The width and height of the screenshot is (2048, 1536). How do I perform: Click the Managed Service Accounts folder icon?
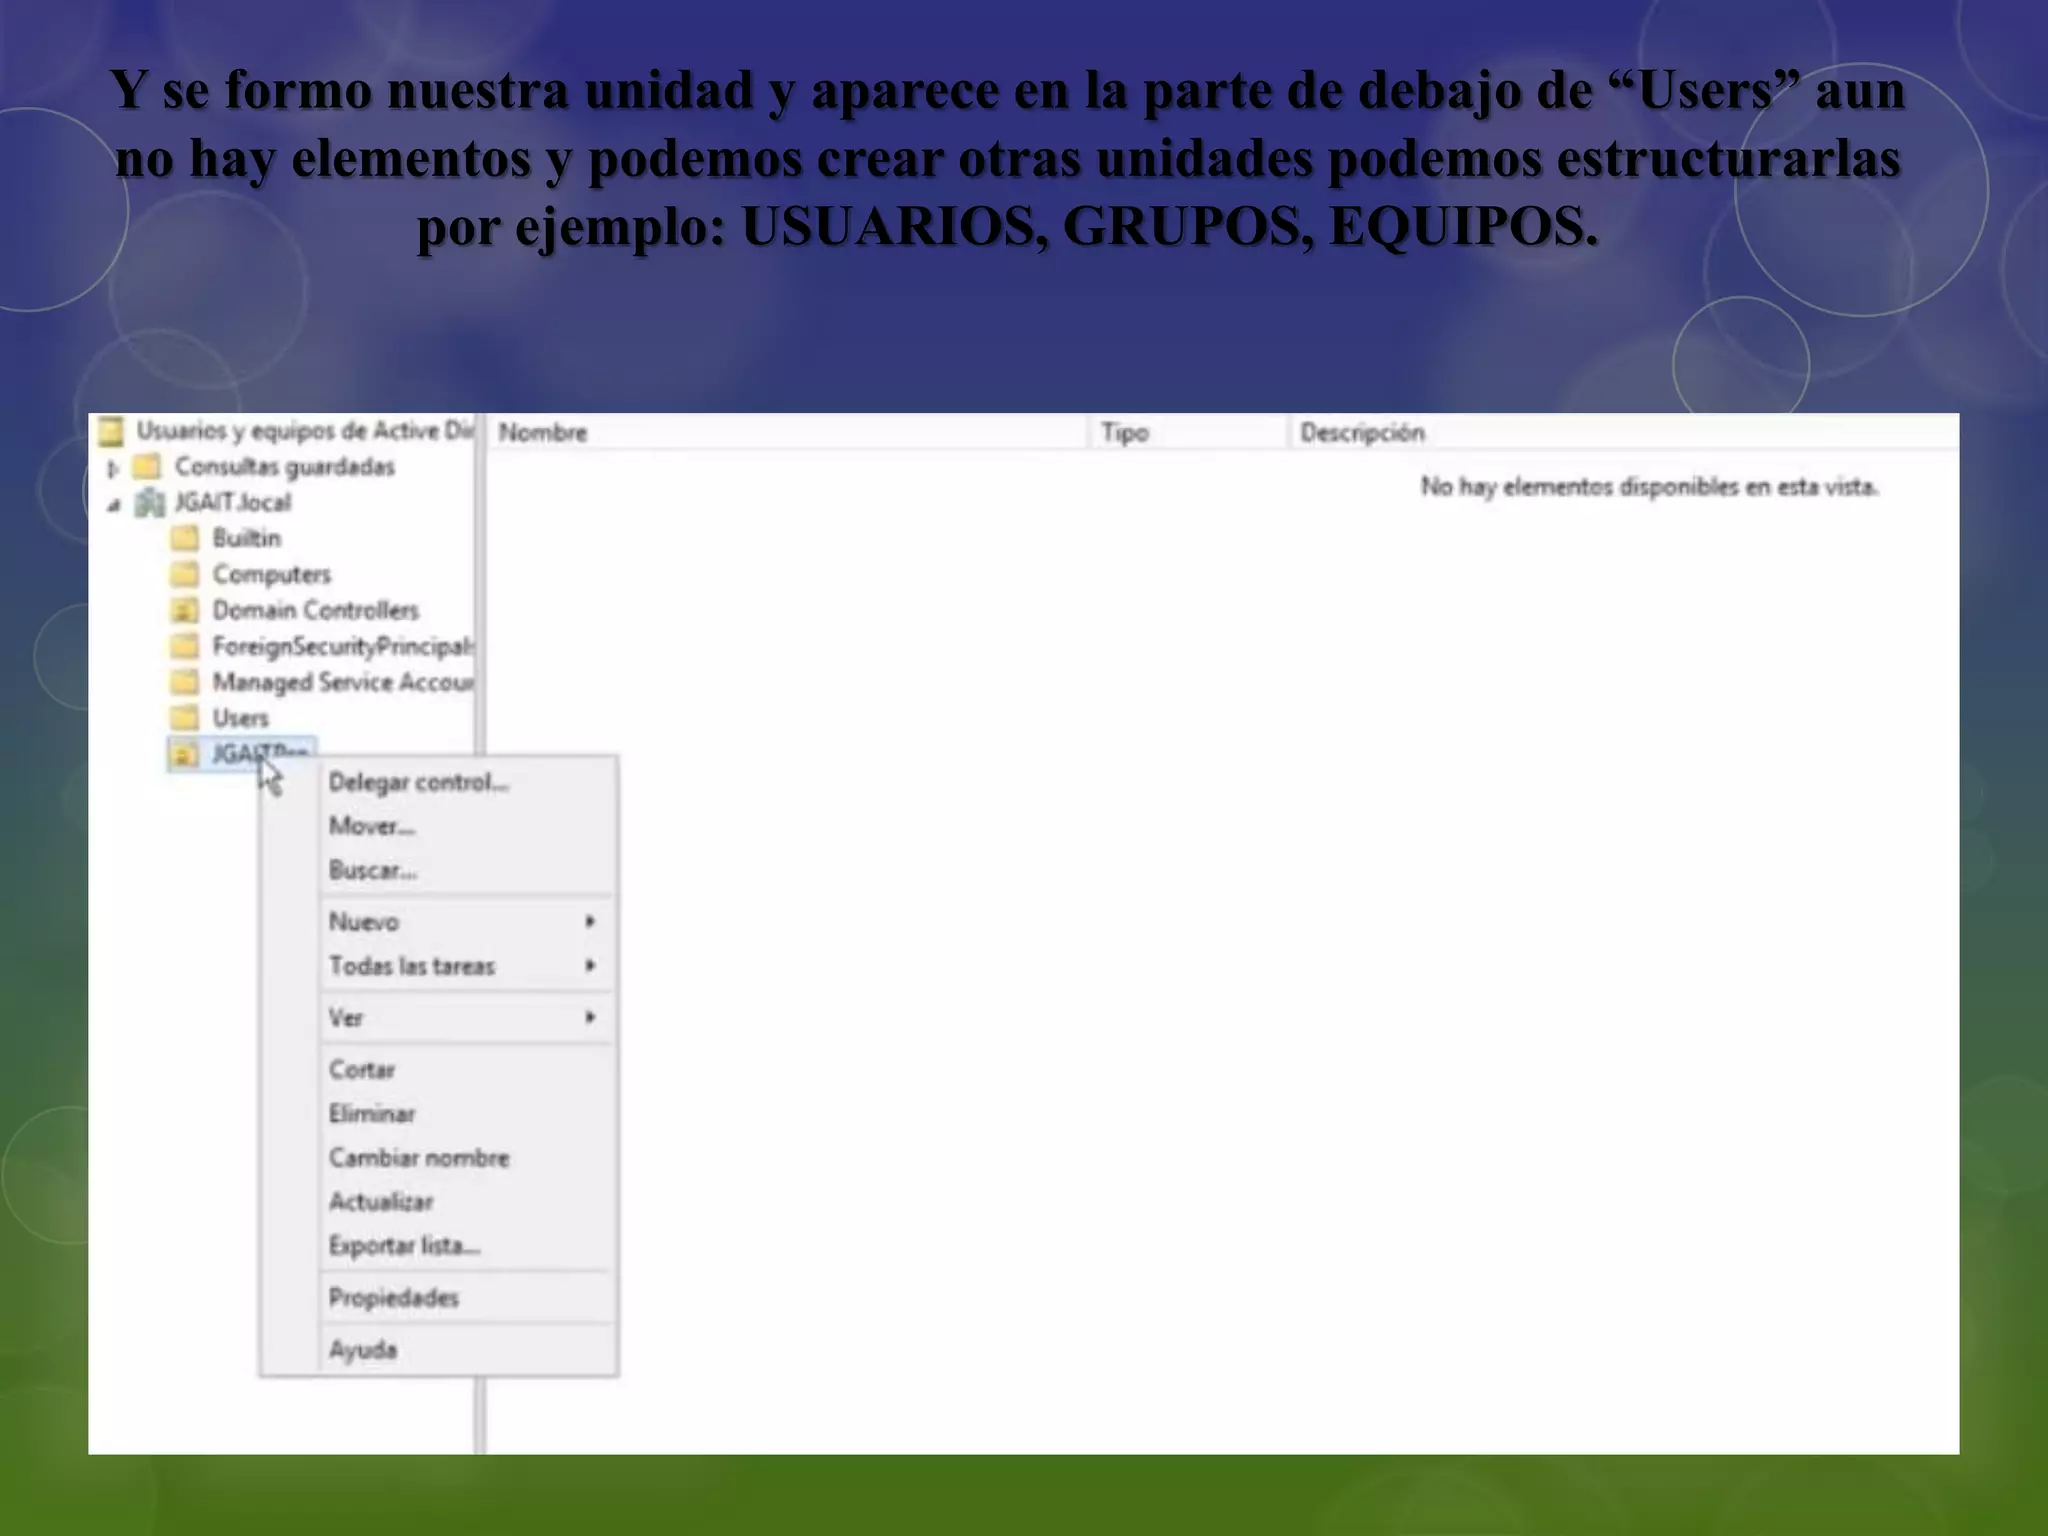pos(184,683)
